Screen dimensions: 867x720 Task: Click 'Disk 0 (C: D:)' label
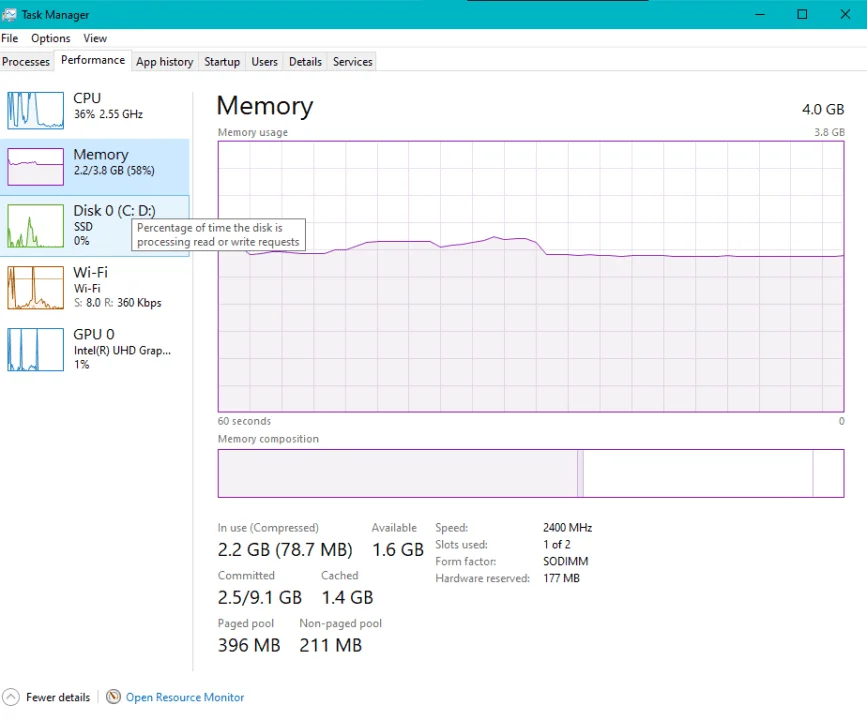click(114, 211)
